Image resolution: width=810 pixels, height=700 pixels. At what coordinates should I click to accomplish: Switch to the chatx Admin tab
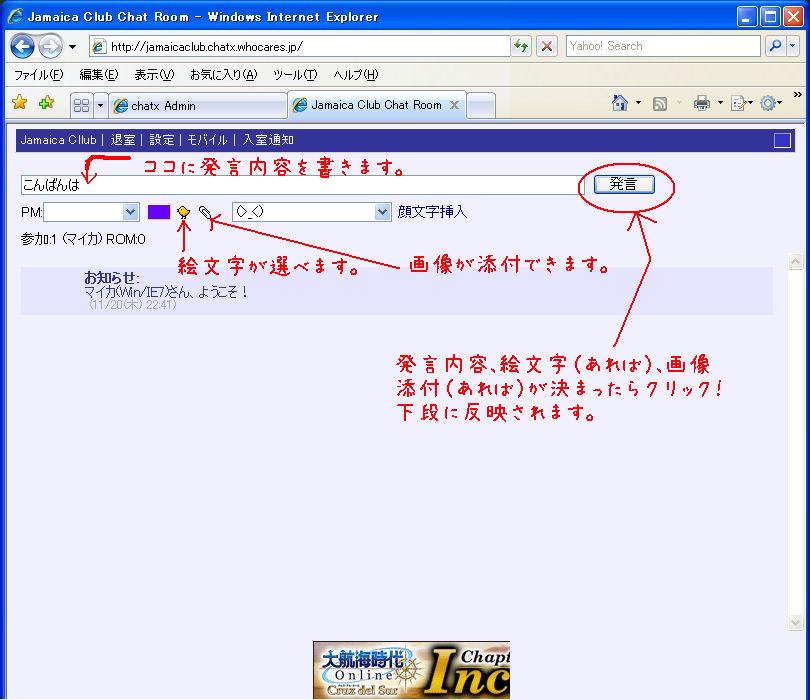(x=198, y=106)
